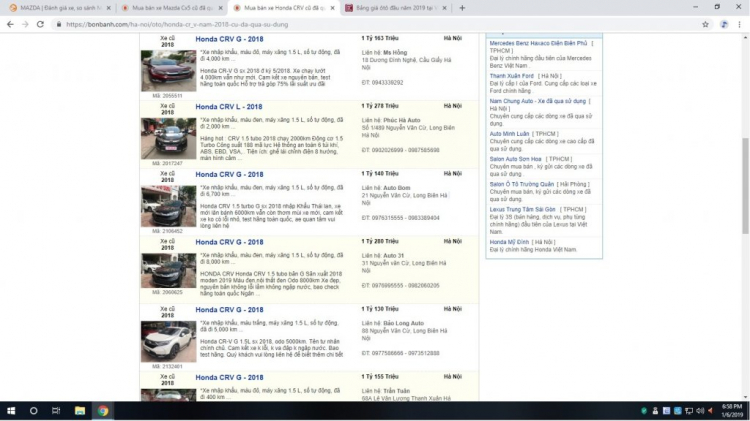Image resolution: width=750 pixels, height=421 pixels.
Task: Open network icon in system tray
Action: [x=689, y=411]
